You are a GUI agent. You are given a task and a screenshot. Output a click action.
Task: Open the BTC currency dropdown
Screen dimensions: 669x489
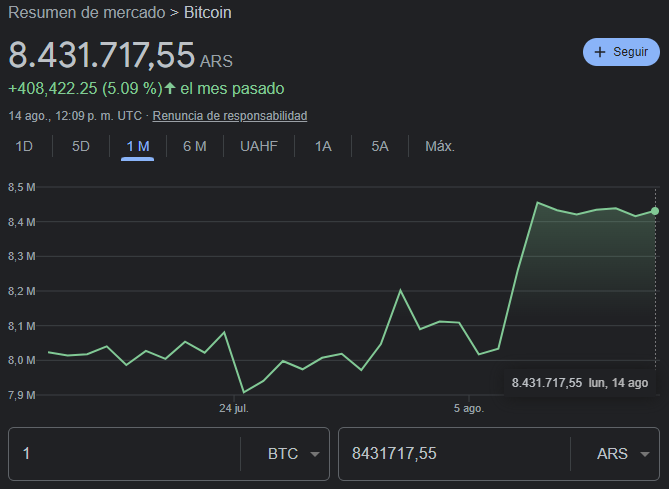click(294, 454)
